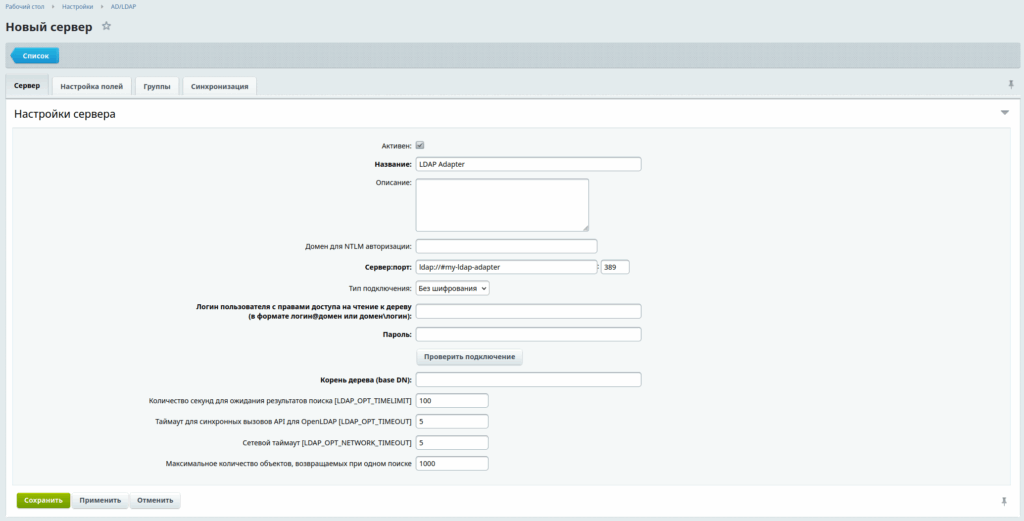Open the Рабочий стол breadcrumb link
This screenshot has height=521, width=1024.
[x=26, y=7]
